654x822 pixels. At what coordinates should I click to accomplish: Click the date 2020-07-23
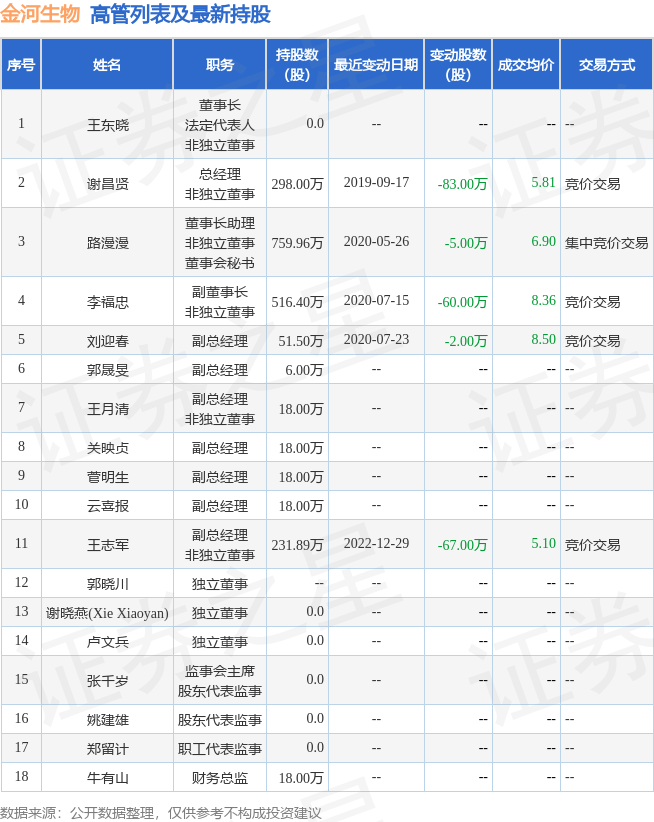(x=376, y=339)
